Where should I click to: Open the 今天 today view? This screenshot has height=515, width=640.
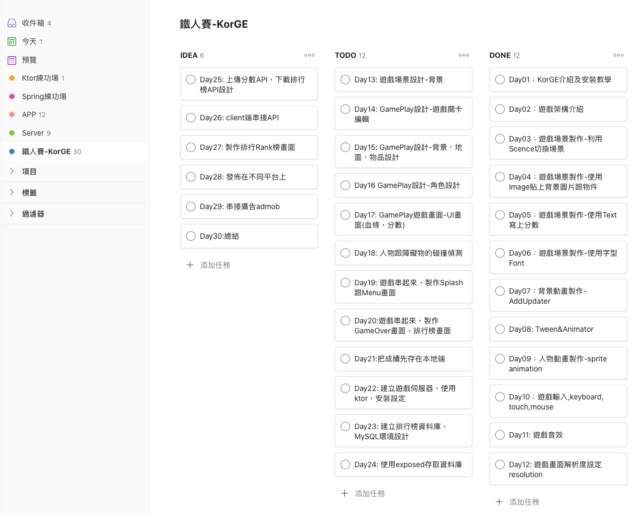pos(75,41)
